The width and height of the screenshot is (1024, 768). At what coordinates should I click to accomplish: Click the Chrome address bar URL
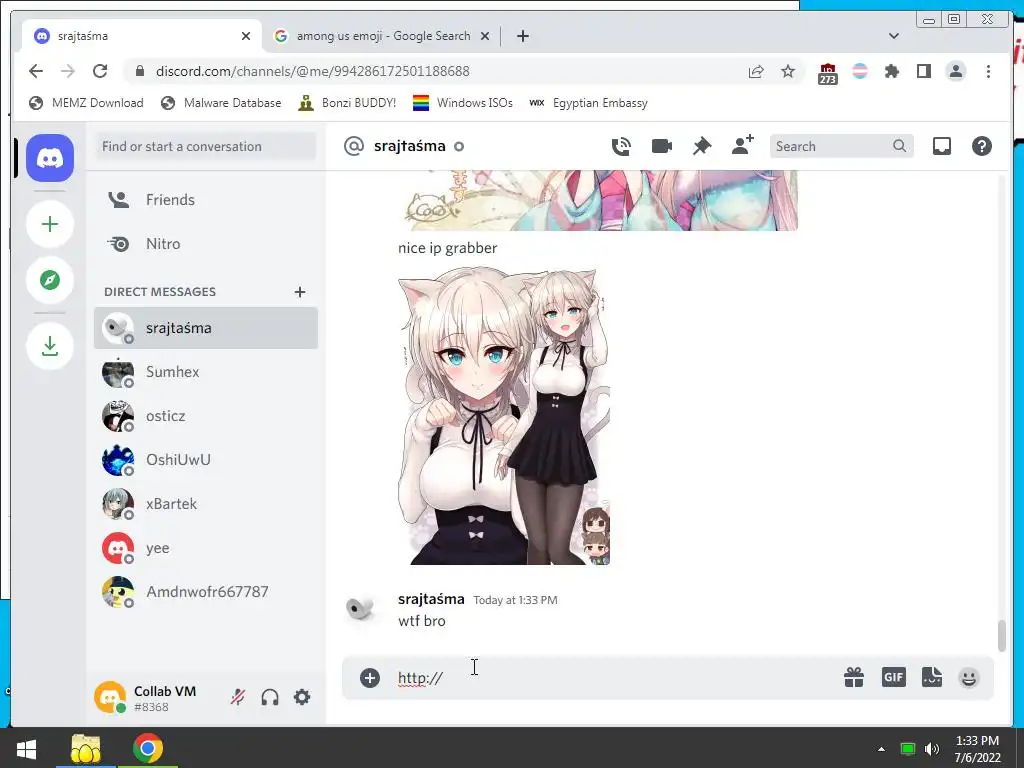313,71
